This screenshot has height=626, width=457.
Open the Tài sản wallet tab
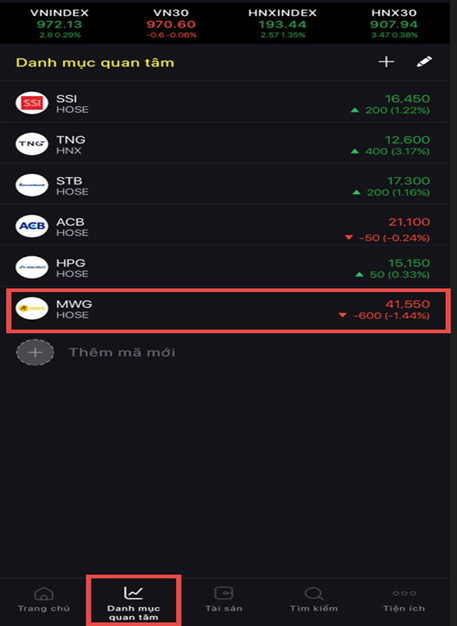coord(224,600)
